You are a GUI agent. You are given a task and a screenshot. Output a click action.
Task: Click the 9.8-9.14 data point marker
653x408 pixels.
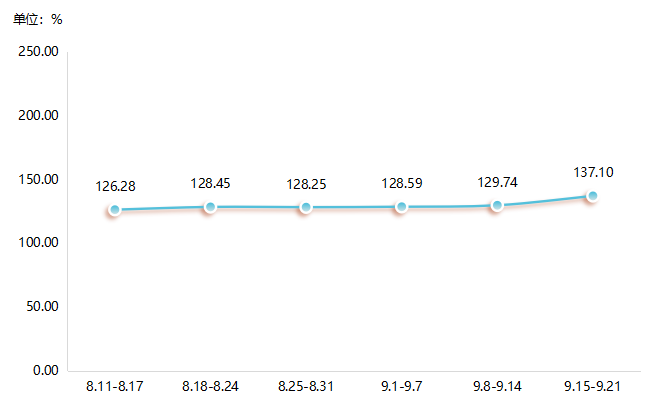coord(496,205)
